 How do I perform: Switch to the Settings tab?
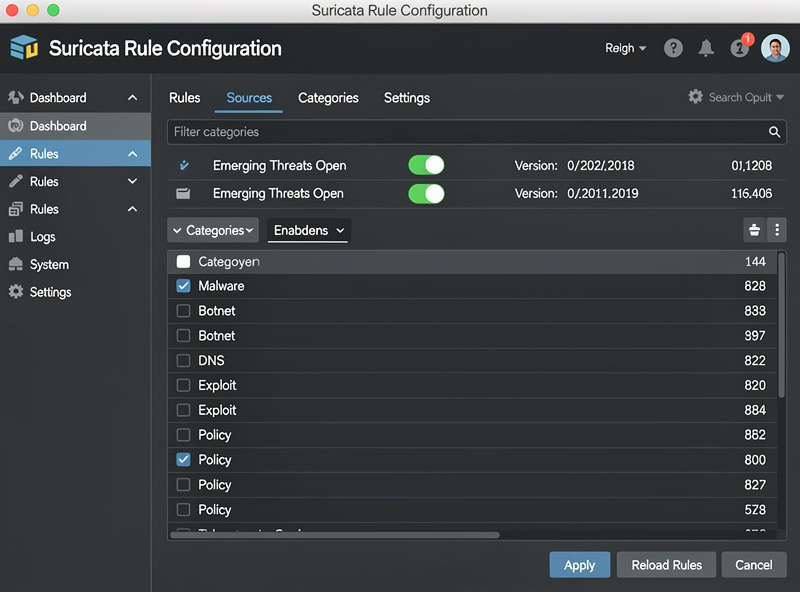pos(407,97)
